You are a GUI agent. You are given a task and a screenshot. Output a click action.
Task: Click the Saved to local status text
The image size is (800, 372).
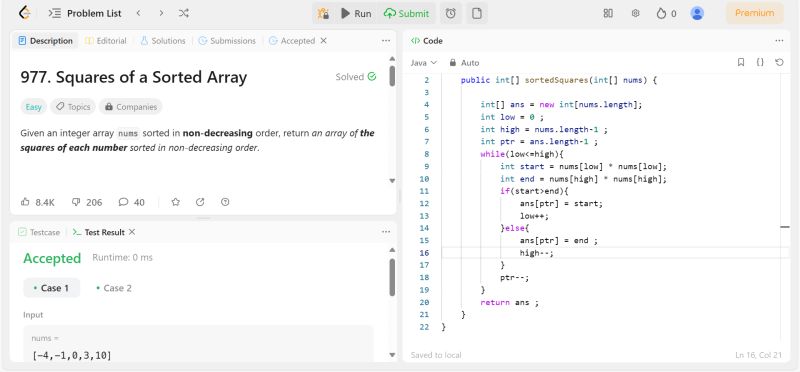click(436, 355)
